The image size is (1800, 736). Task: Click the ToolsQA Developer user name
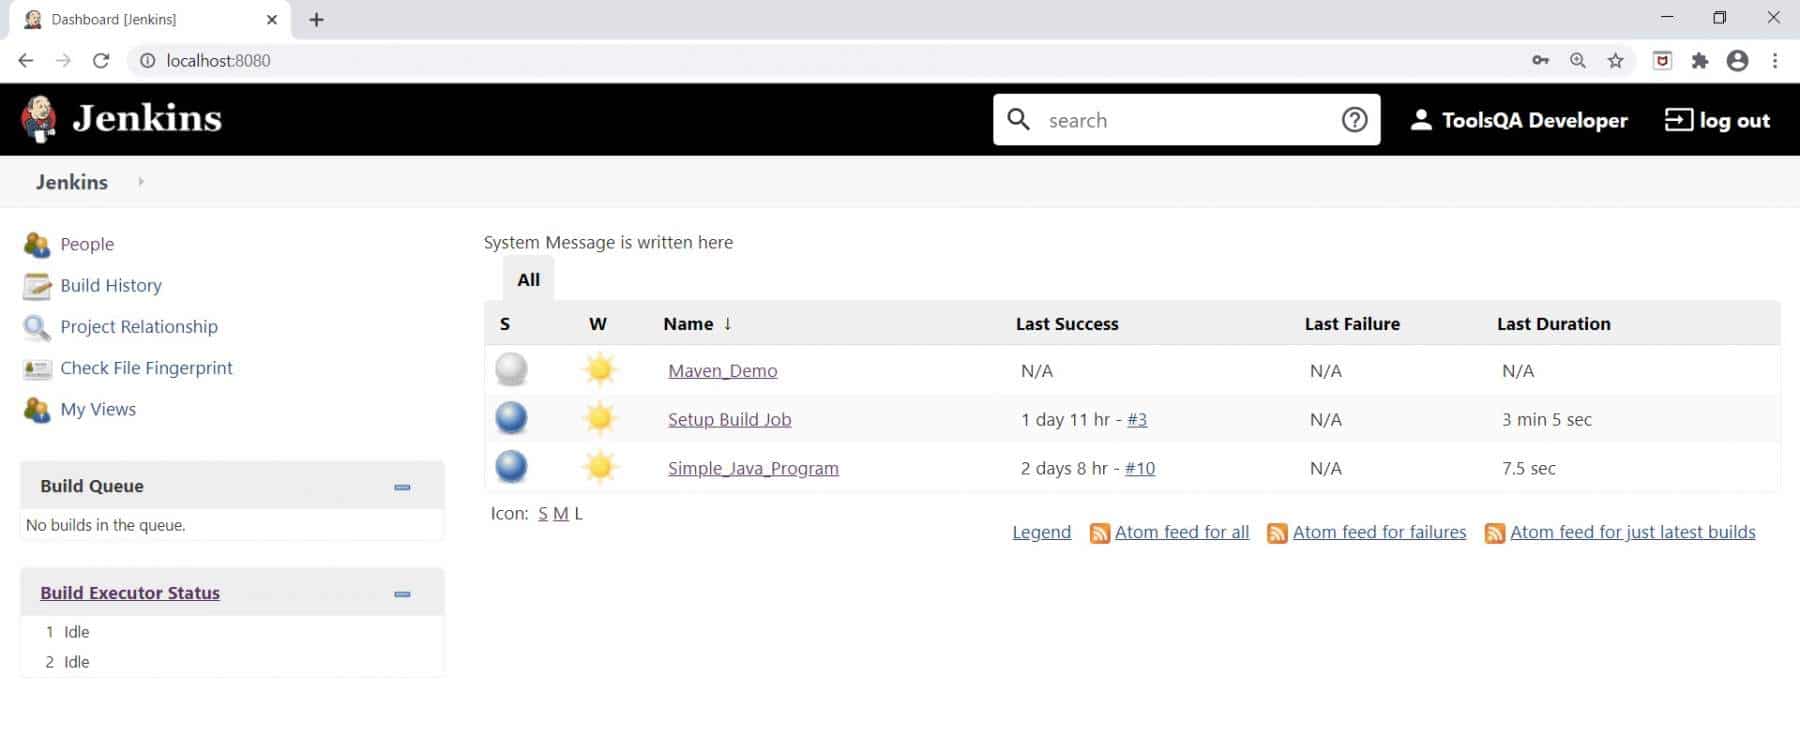[x=1534, y=120]
